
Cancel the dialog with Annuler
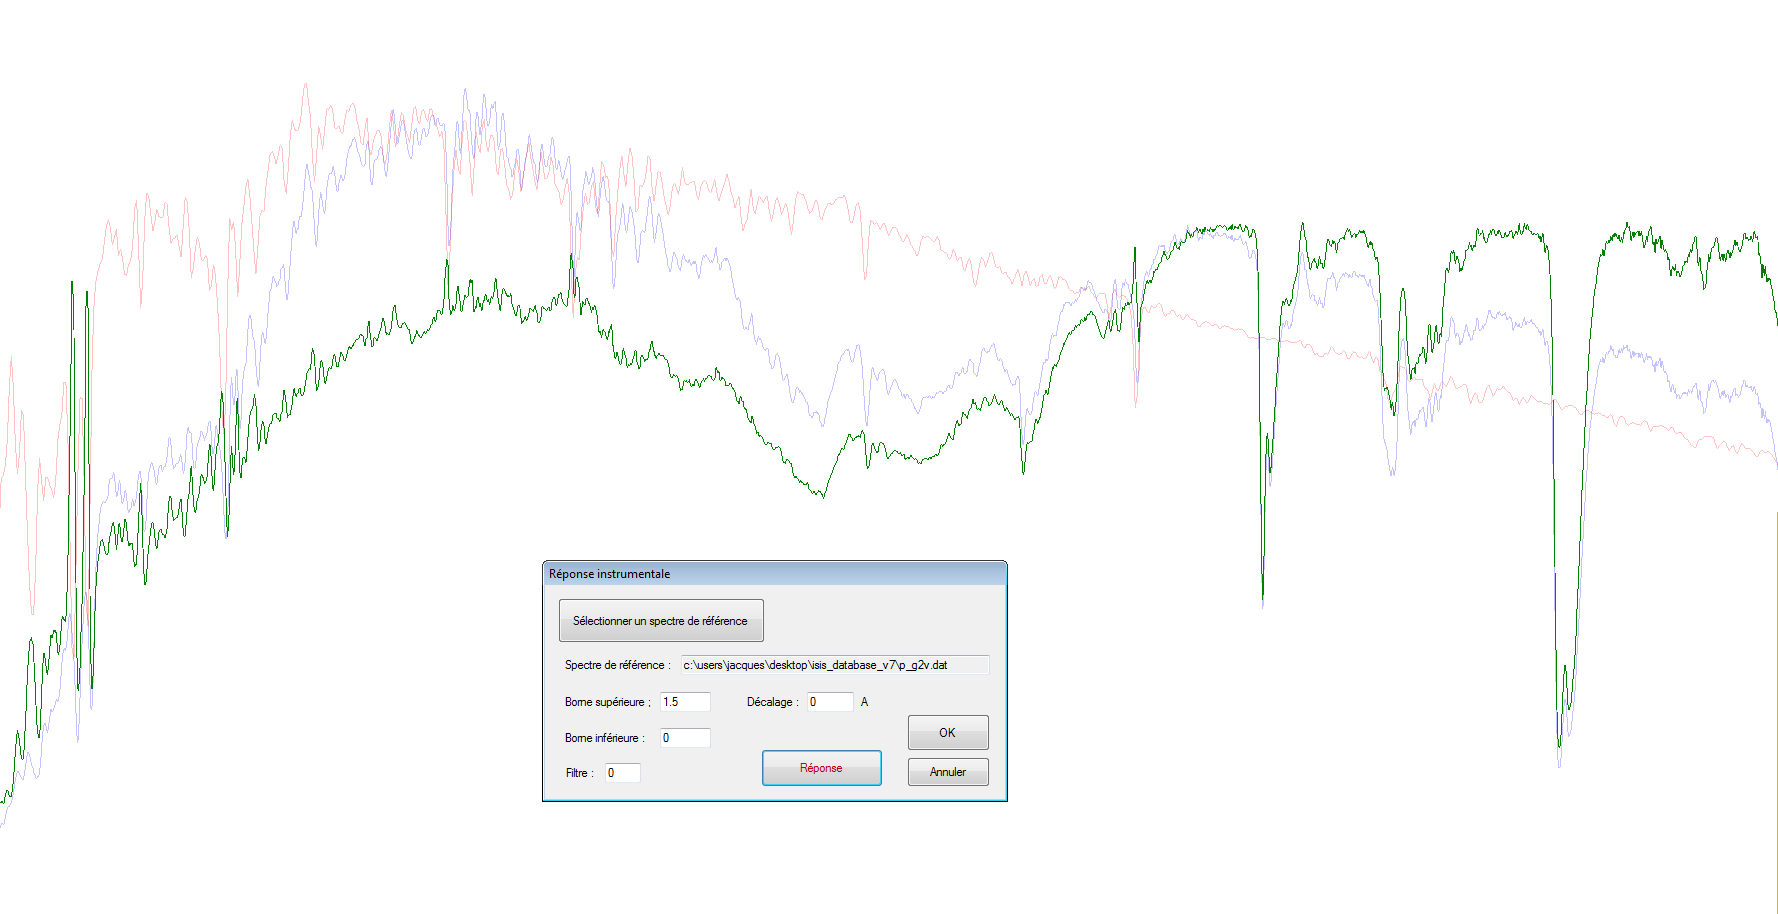947,772
